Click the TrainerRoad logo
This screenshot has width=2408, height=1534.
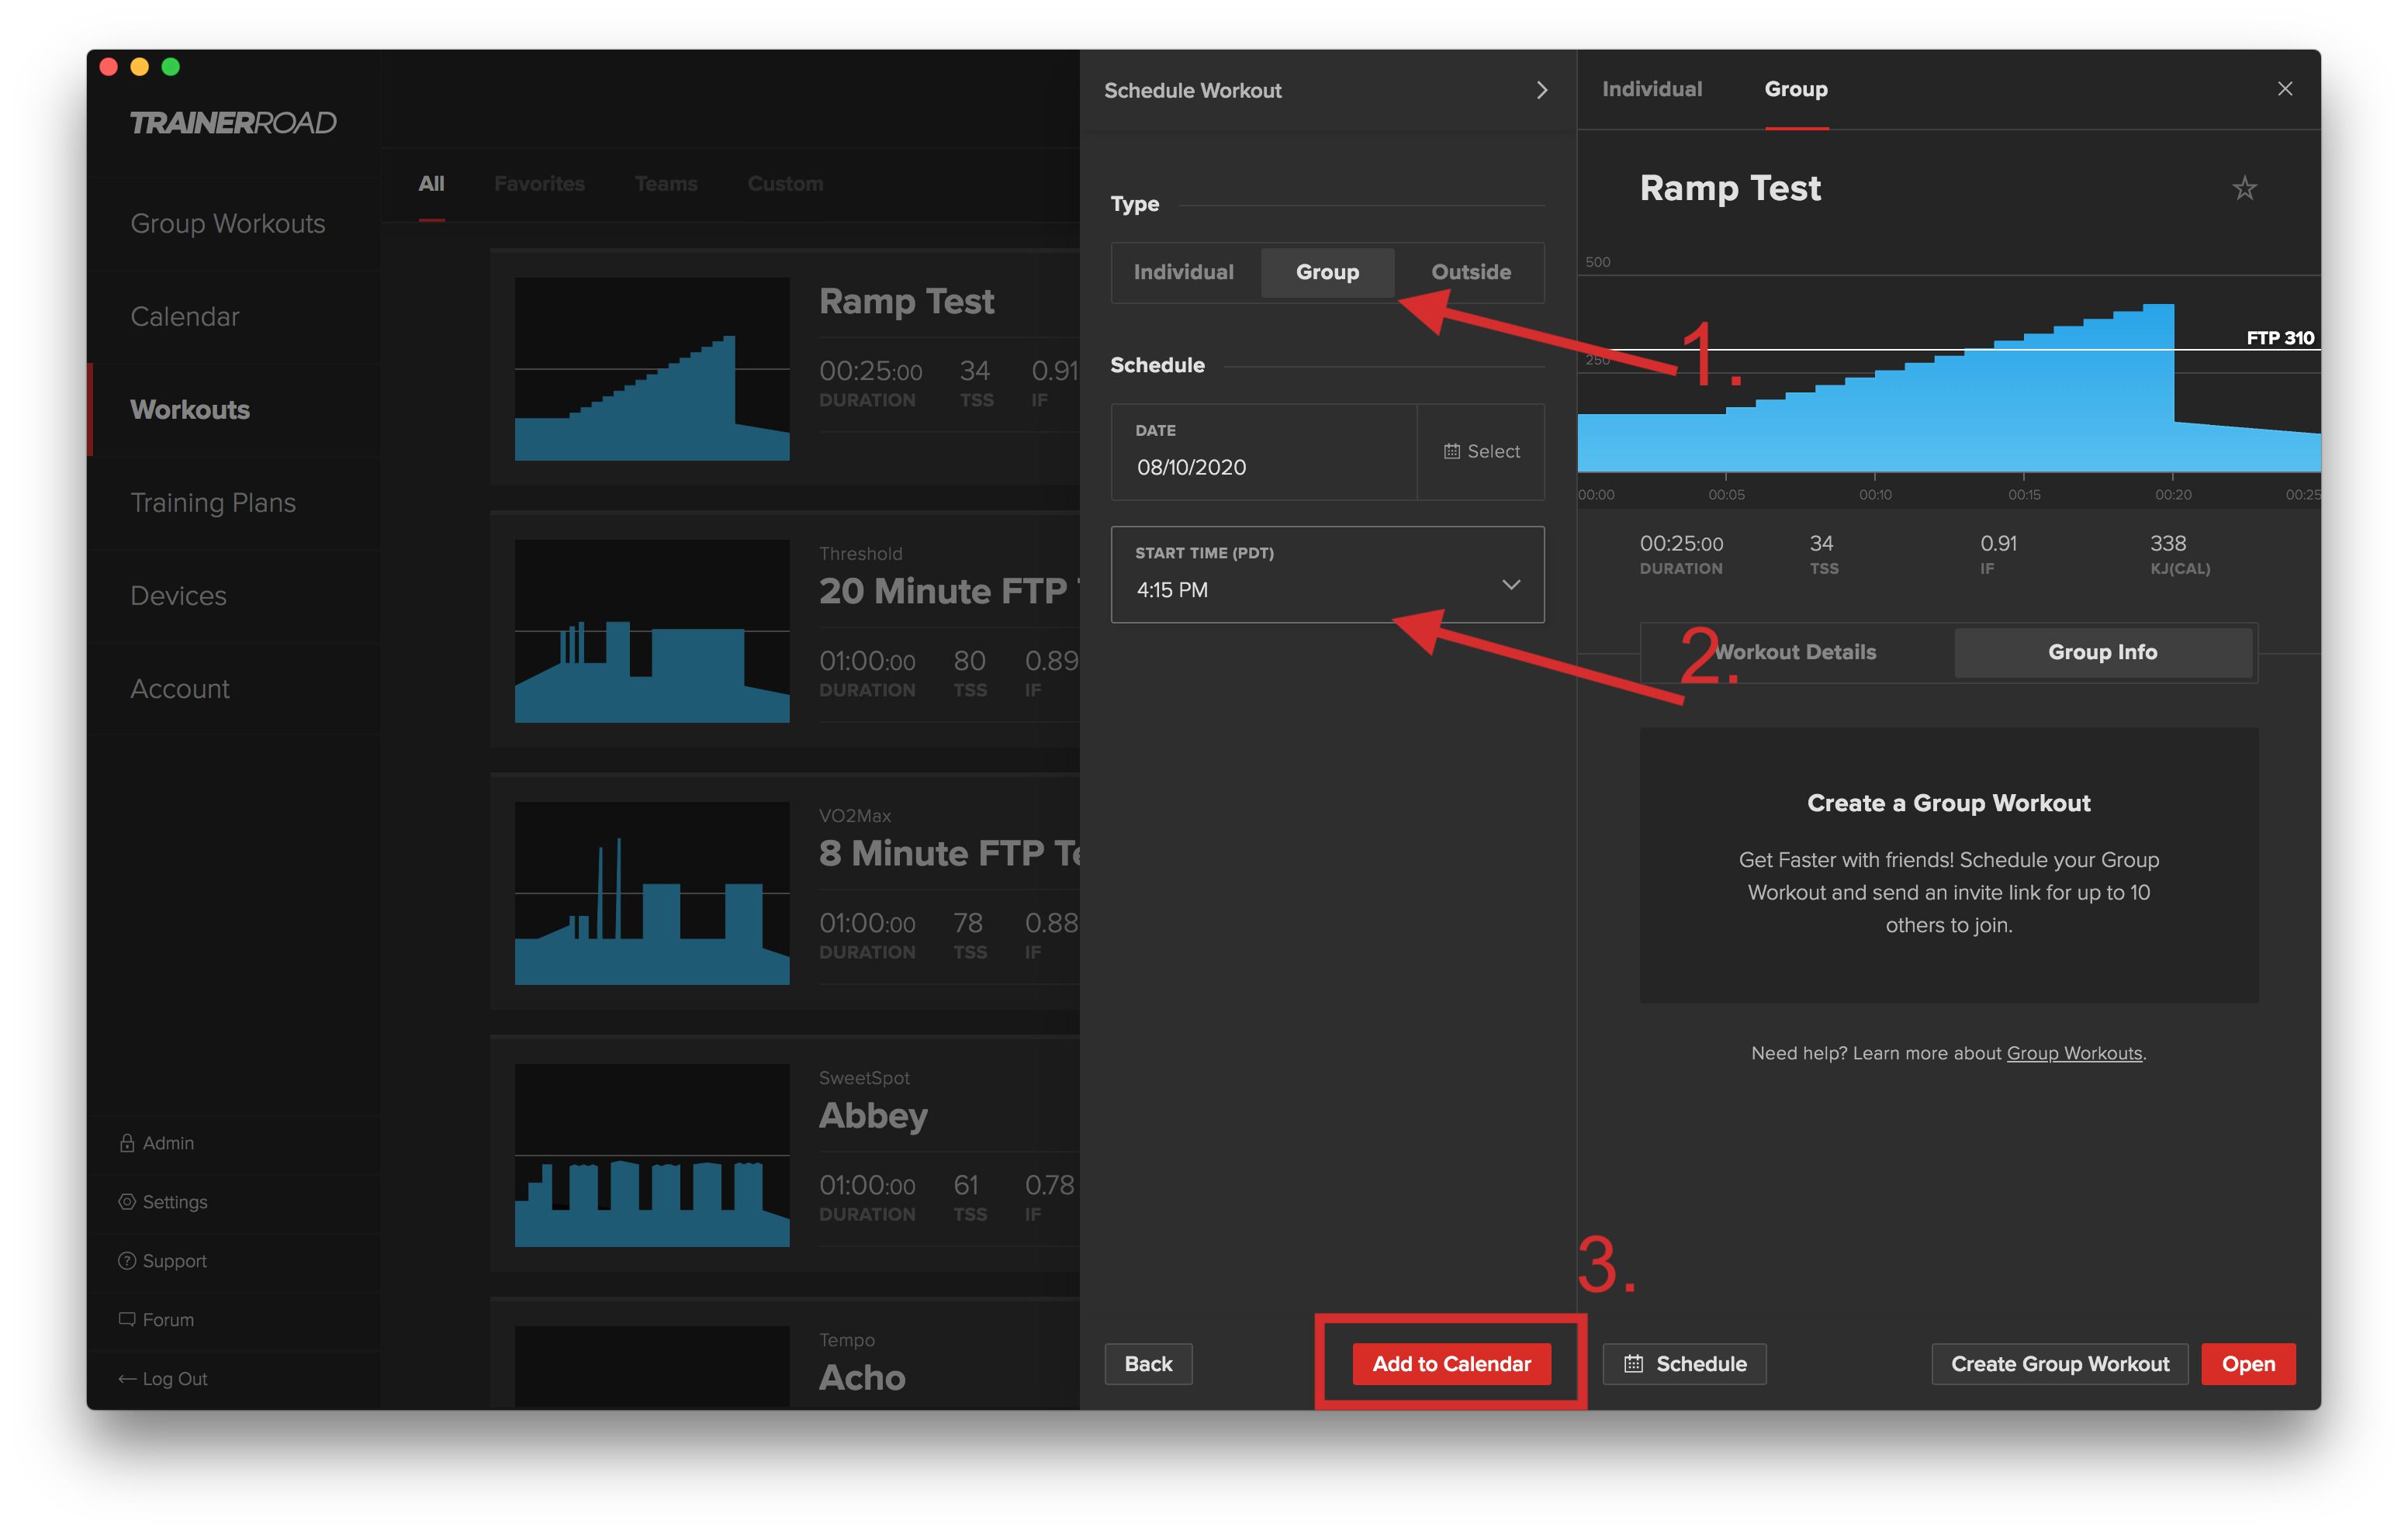[x=233, y=122]
